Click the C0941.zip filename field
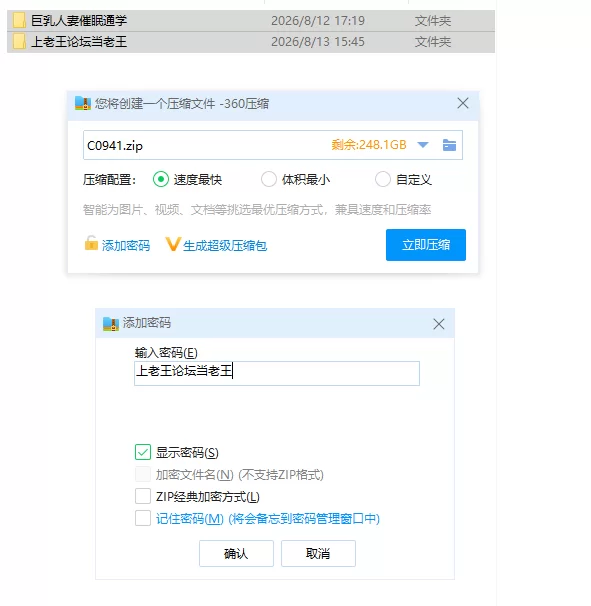 (273, 145)
